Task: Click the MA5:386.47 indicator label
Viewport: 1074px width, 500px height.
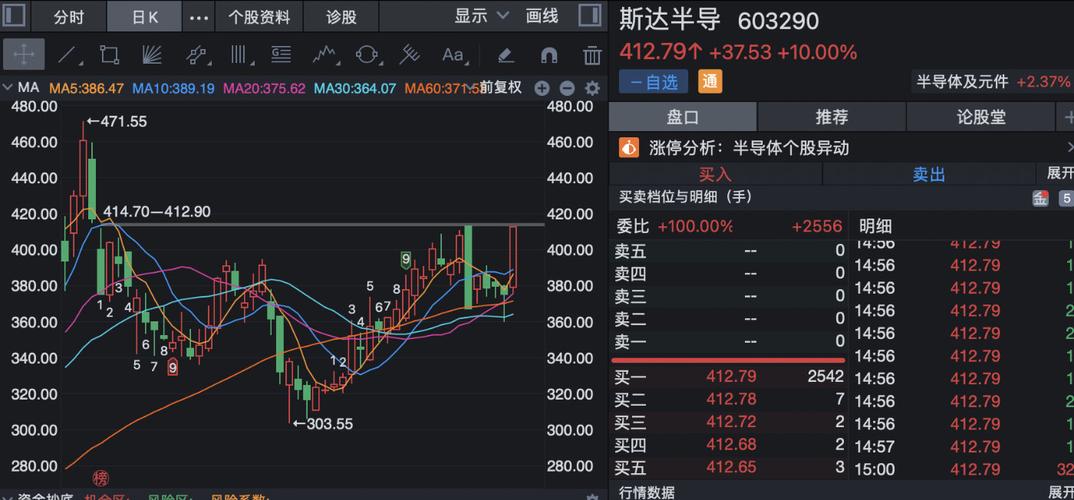Action: (x=87, y=88)
